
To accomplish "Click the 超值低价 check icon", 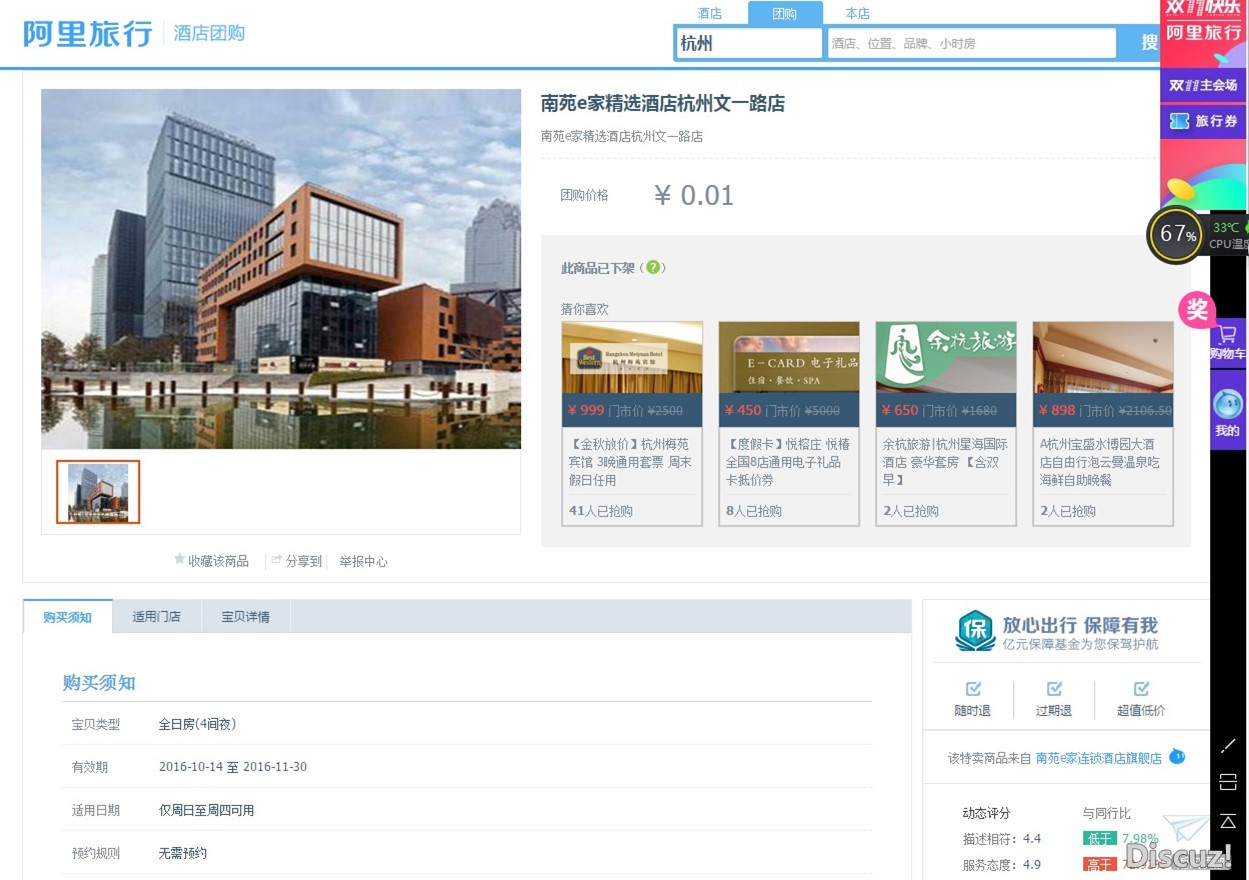I will pyautogui.click(x=1141, y=689).
